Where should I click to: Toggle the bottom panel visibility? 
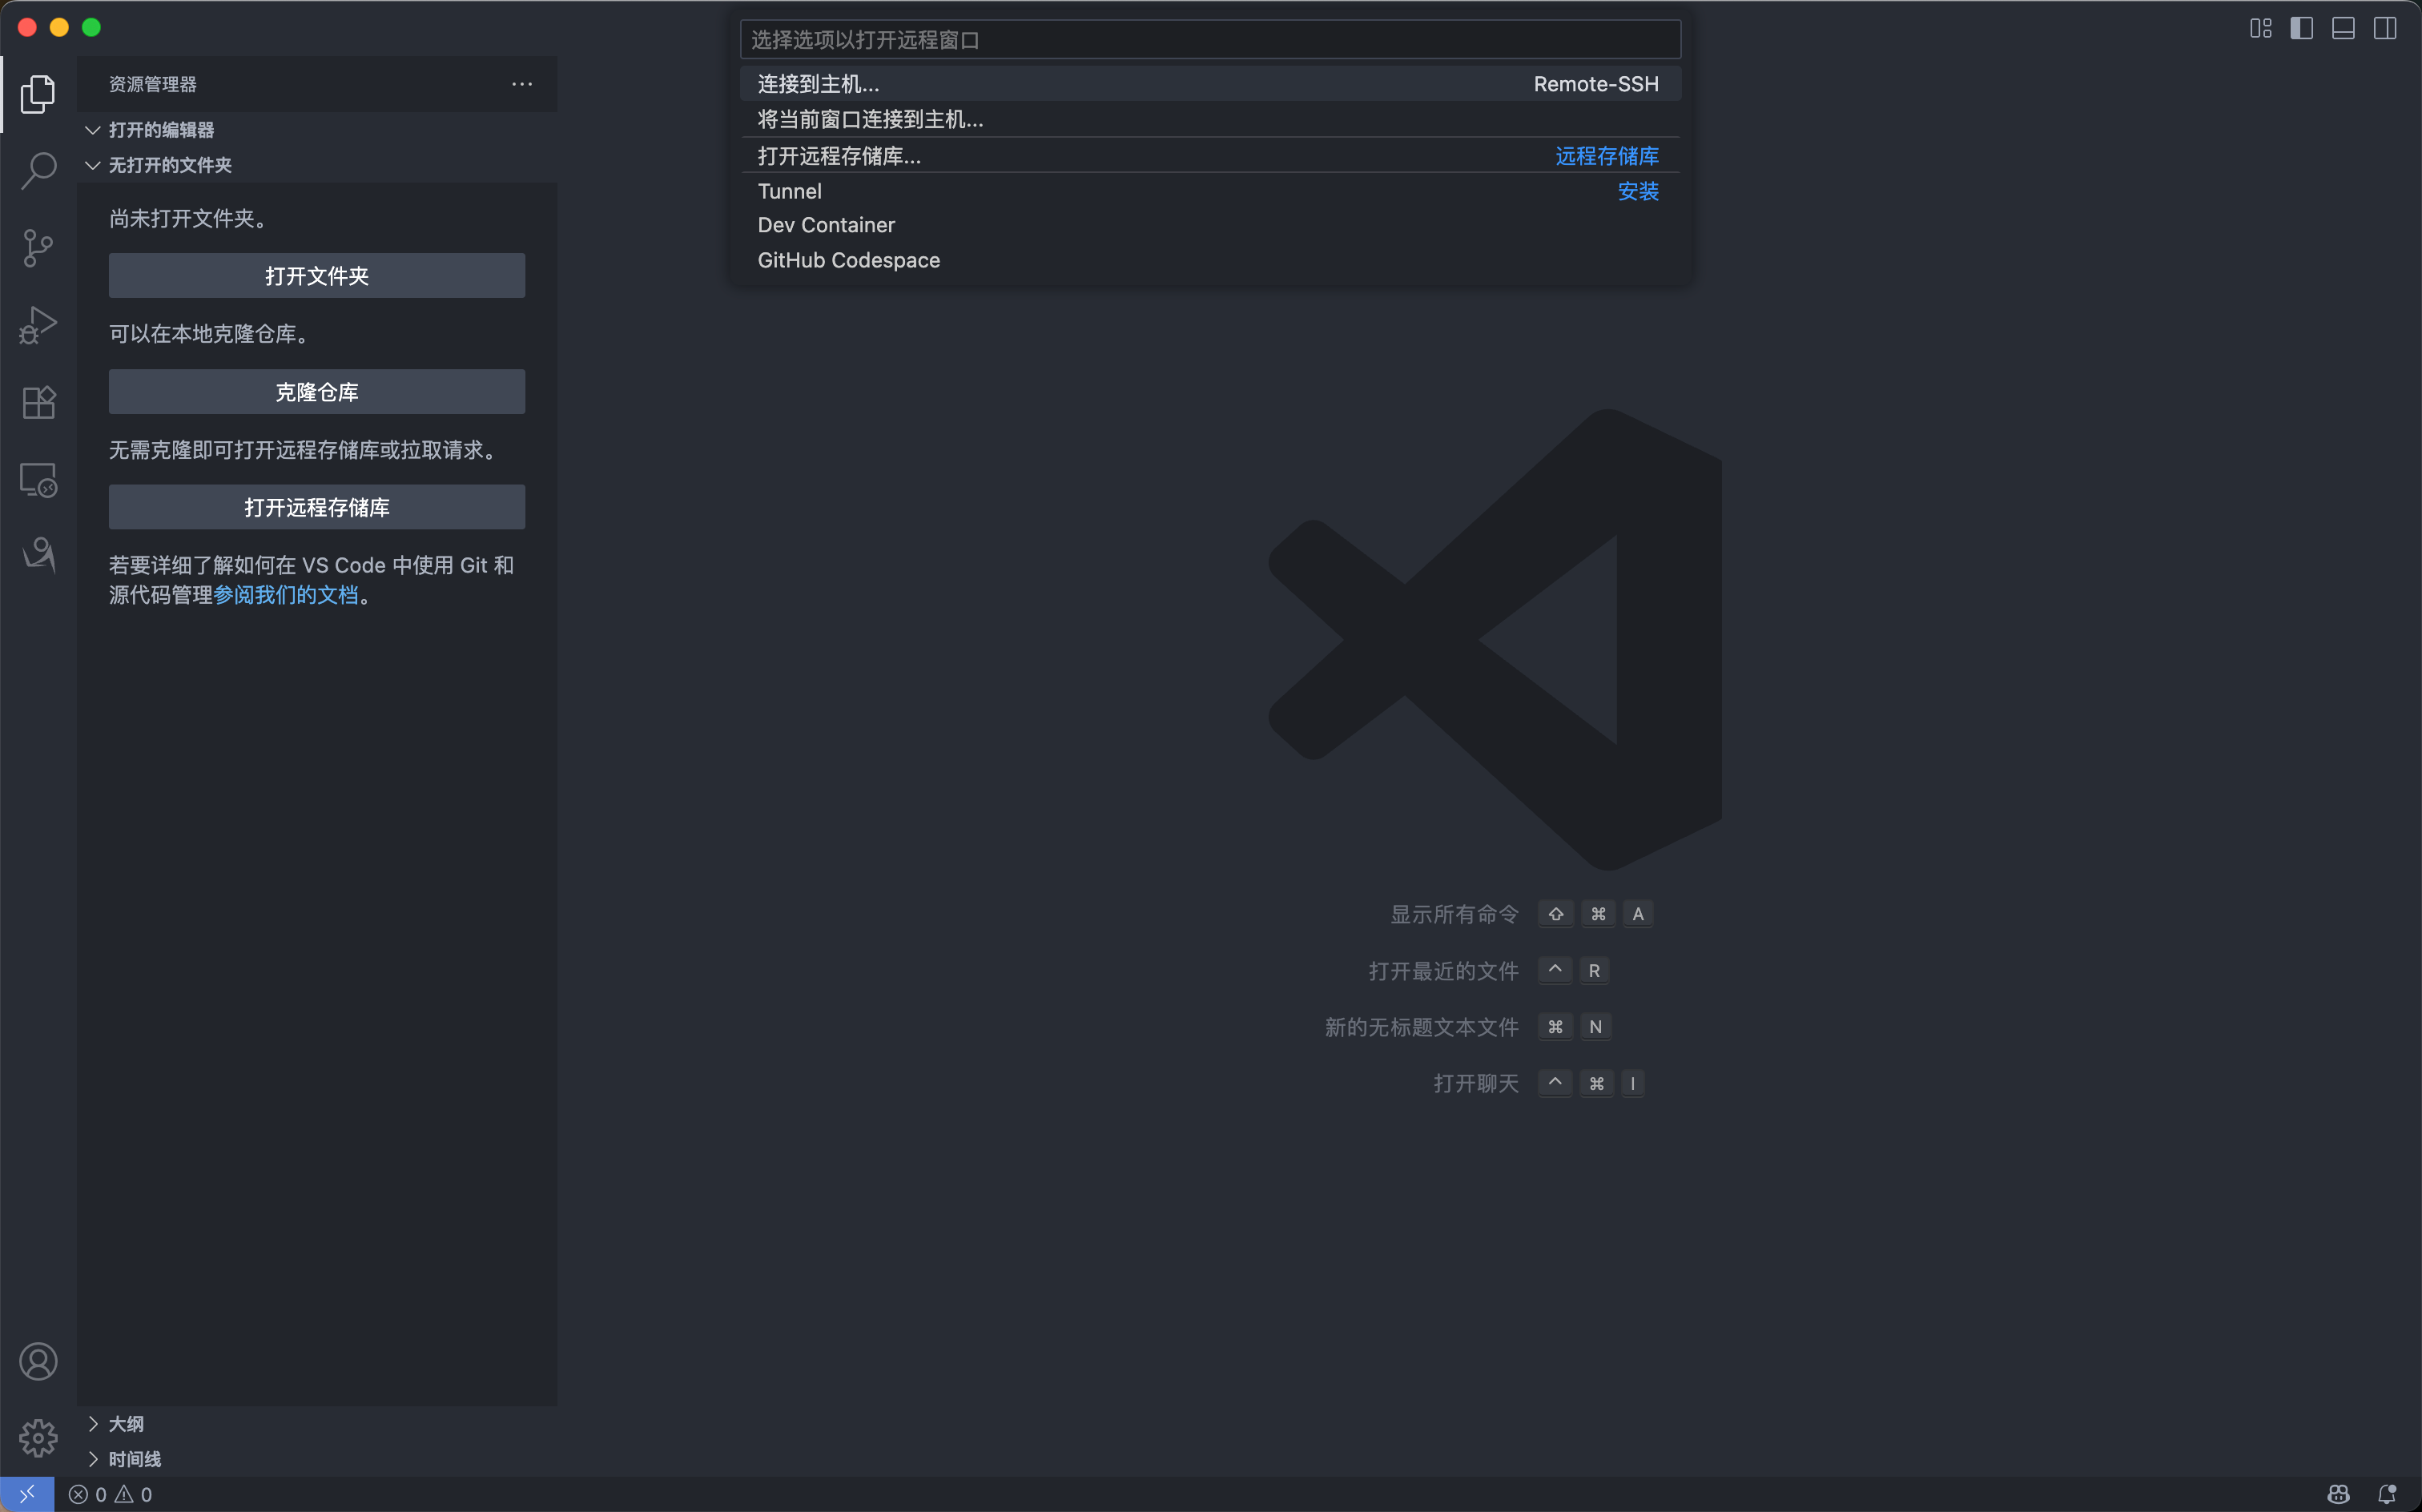tap(2343, 28)
